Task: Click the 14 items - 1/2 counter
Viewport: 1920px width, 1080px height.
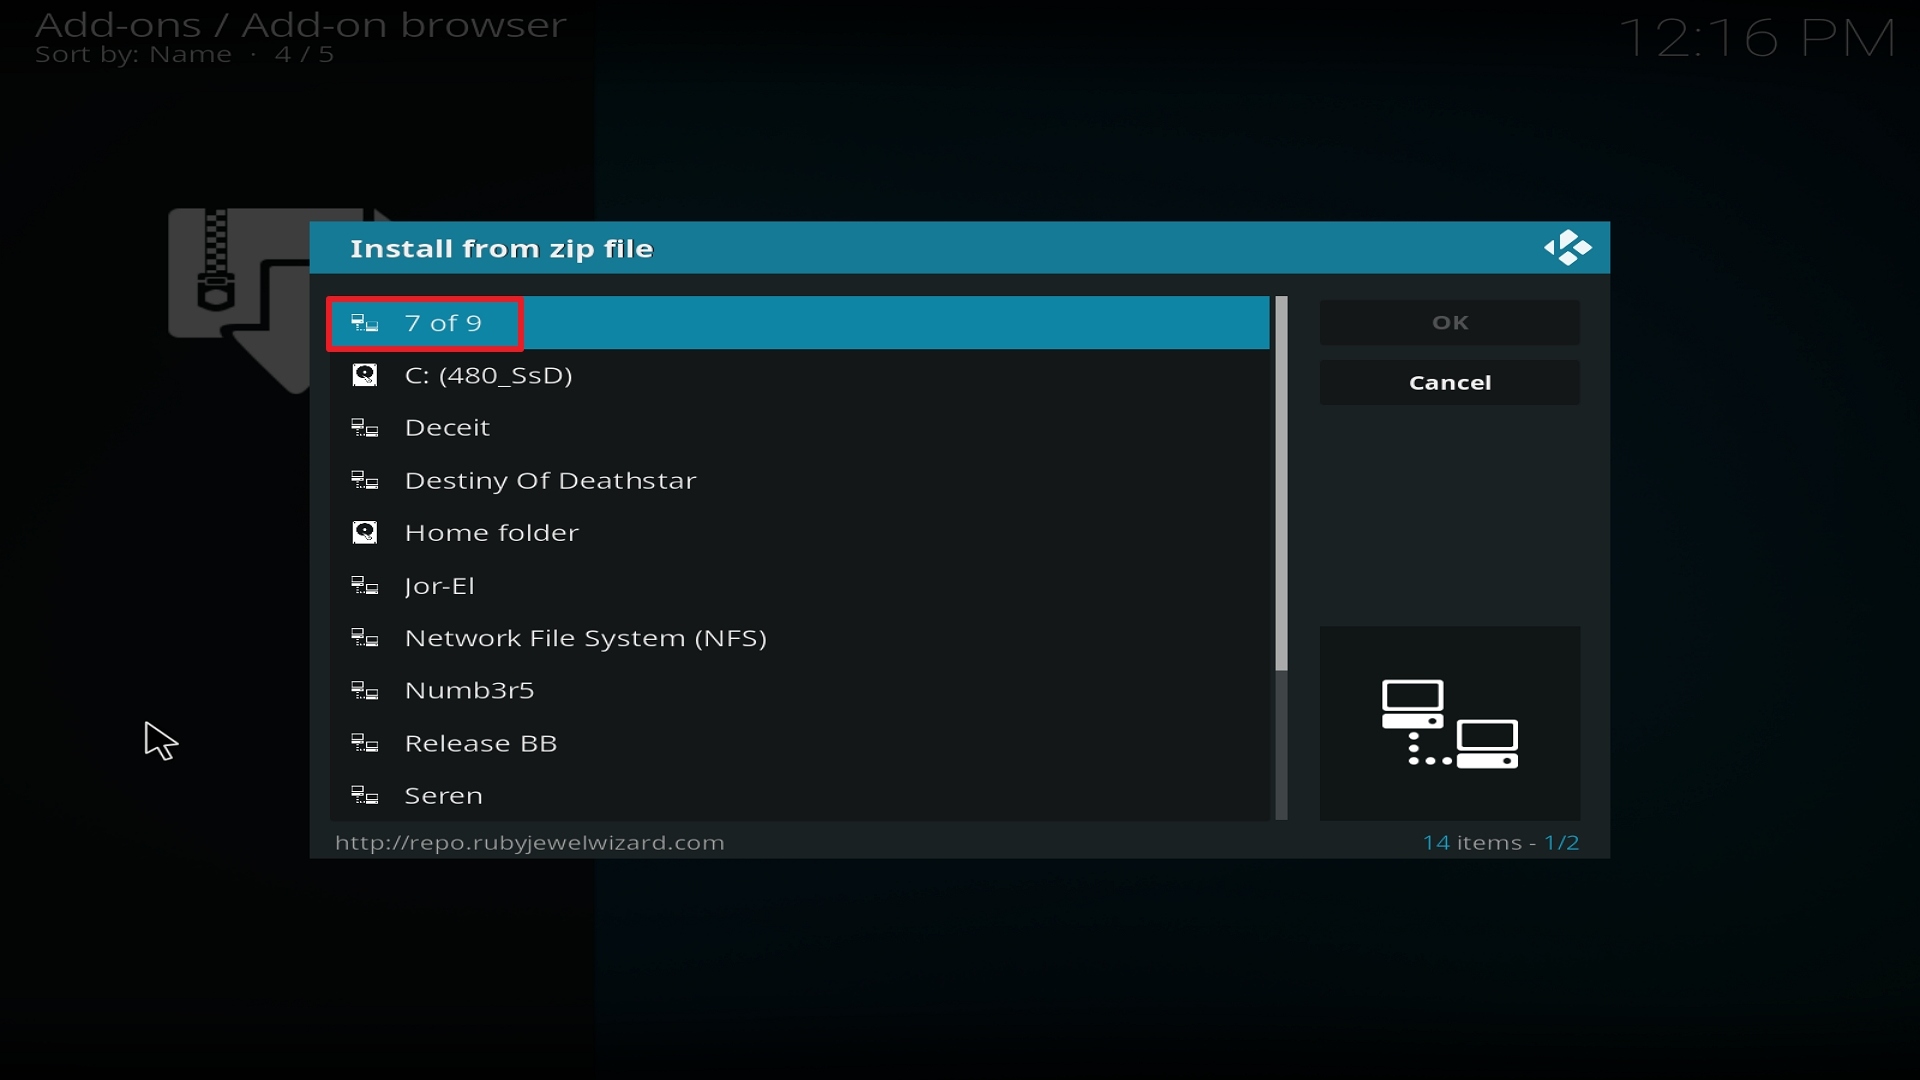Action: (1501, 843)
